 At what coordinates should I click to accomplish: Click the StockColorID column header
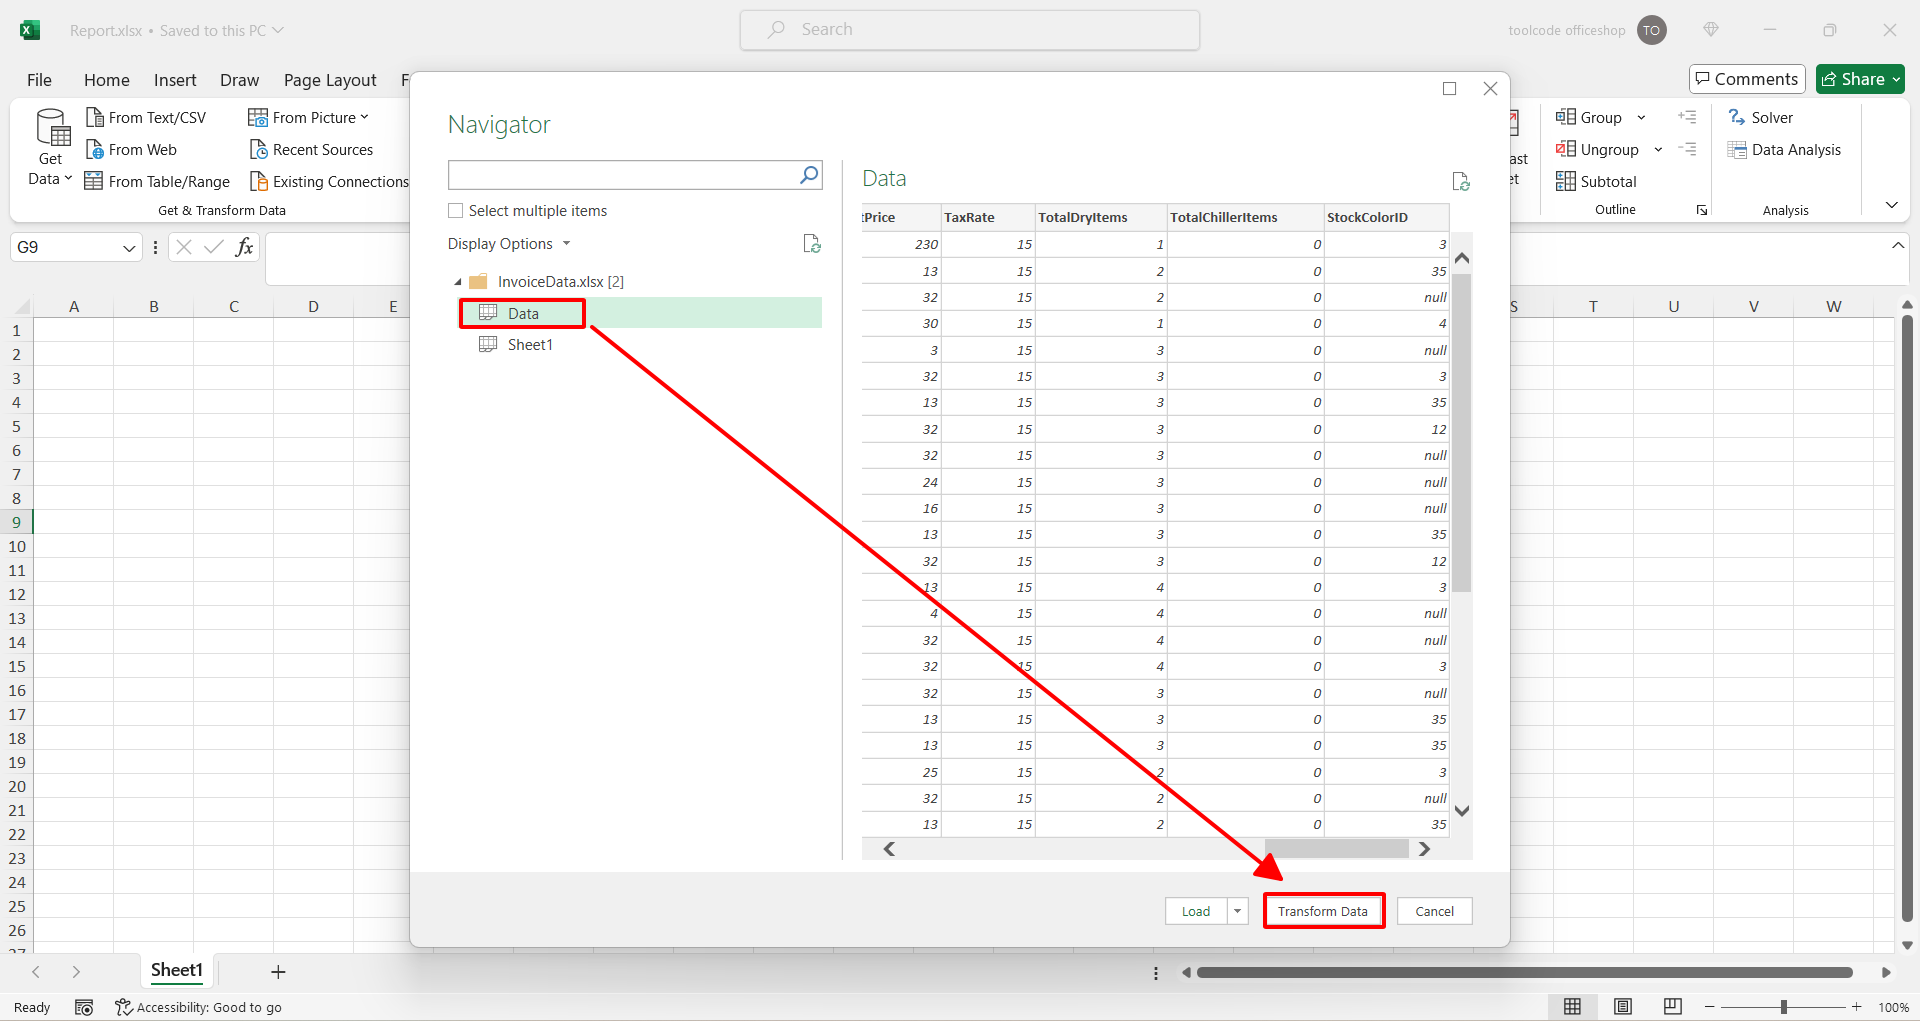pos(1386,218)
